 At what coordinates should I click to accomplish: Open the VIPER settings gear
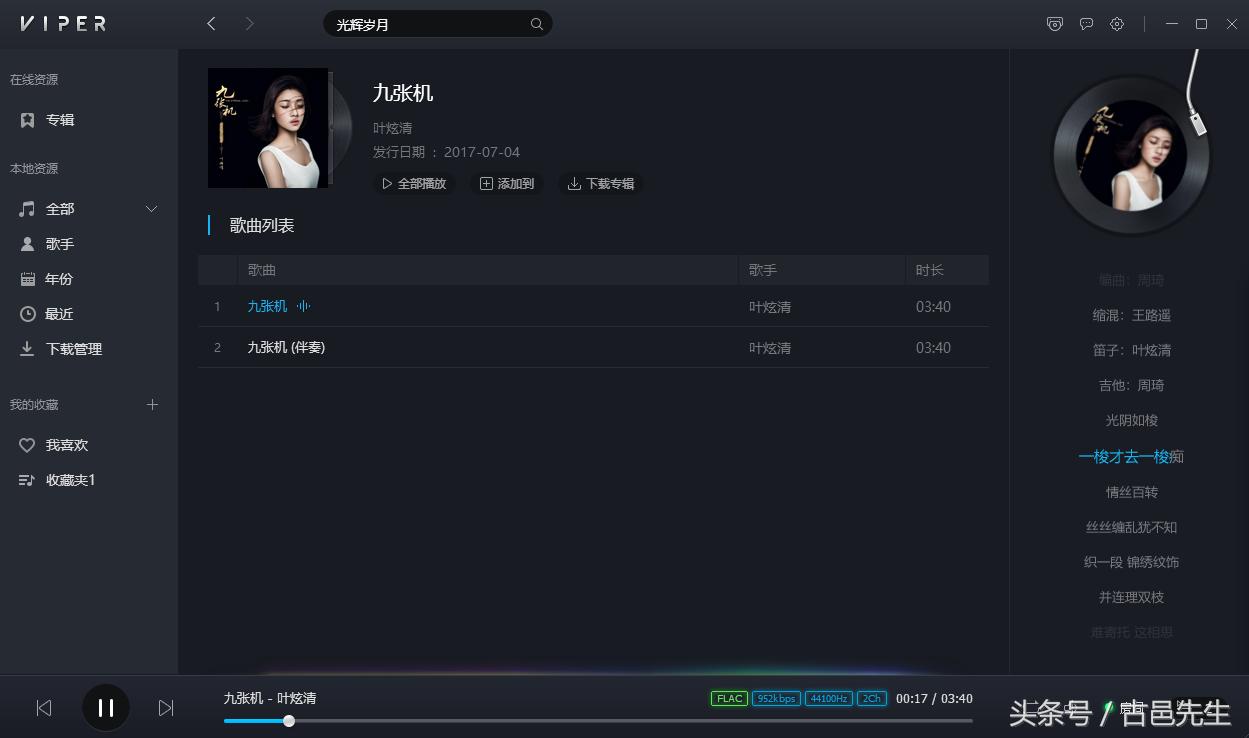1116,23
